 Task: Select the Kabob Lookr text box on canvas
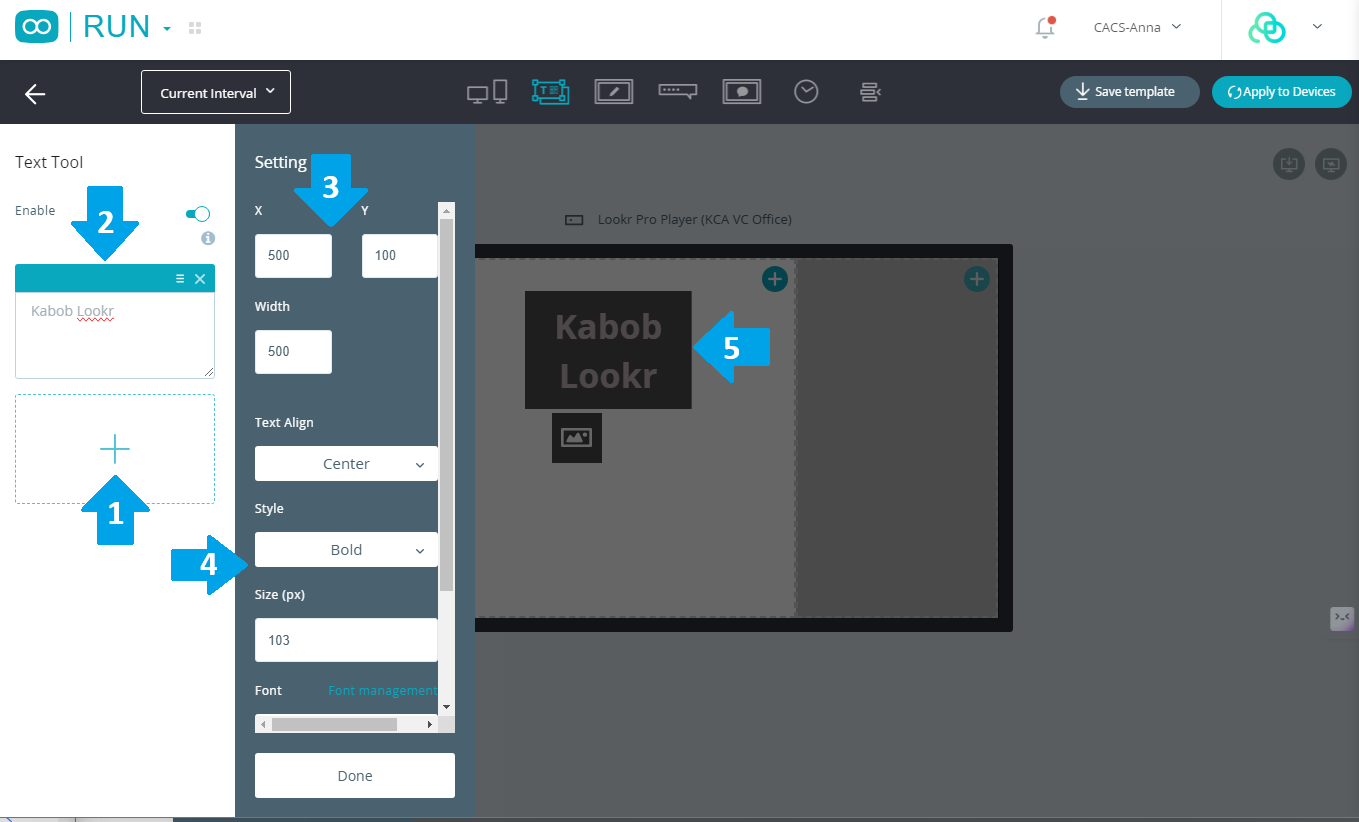[x=608, y=350]
